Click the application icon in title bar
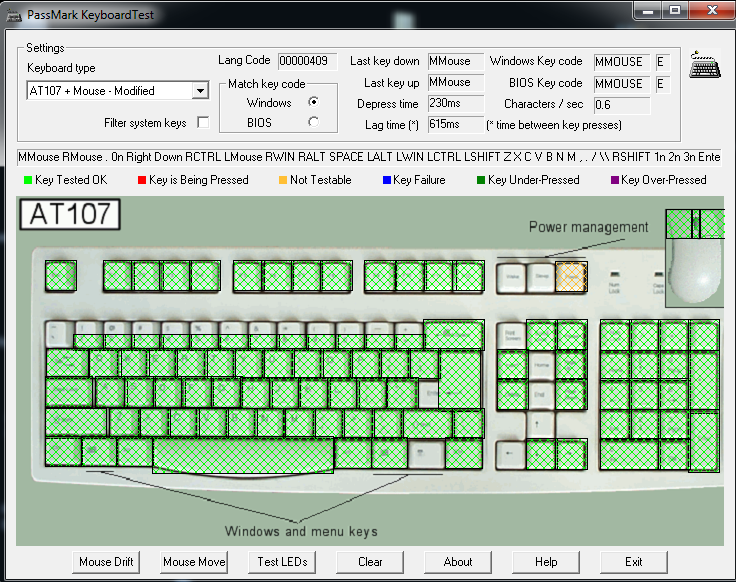 click(14, 15)
